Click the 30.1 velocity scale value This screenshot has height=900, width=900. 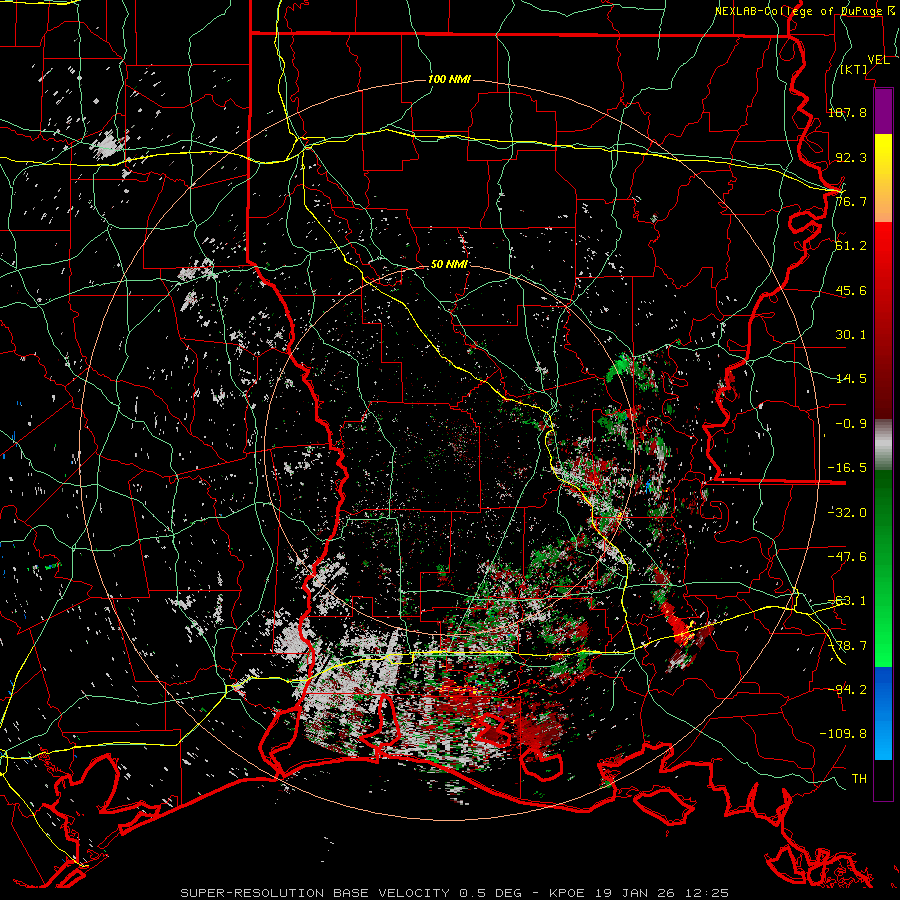pos(851,335)
